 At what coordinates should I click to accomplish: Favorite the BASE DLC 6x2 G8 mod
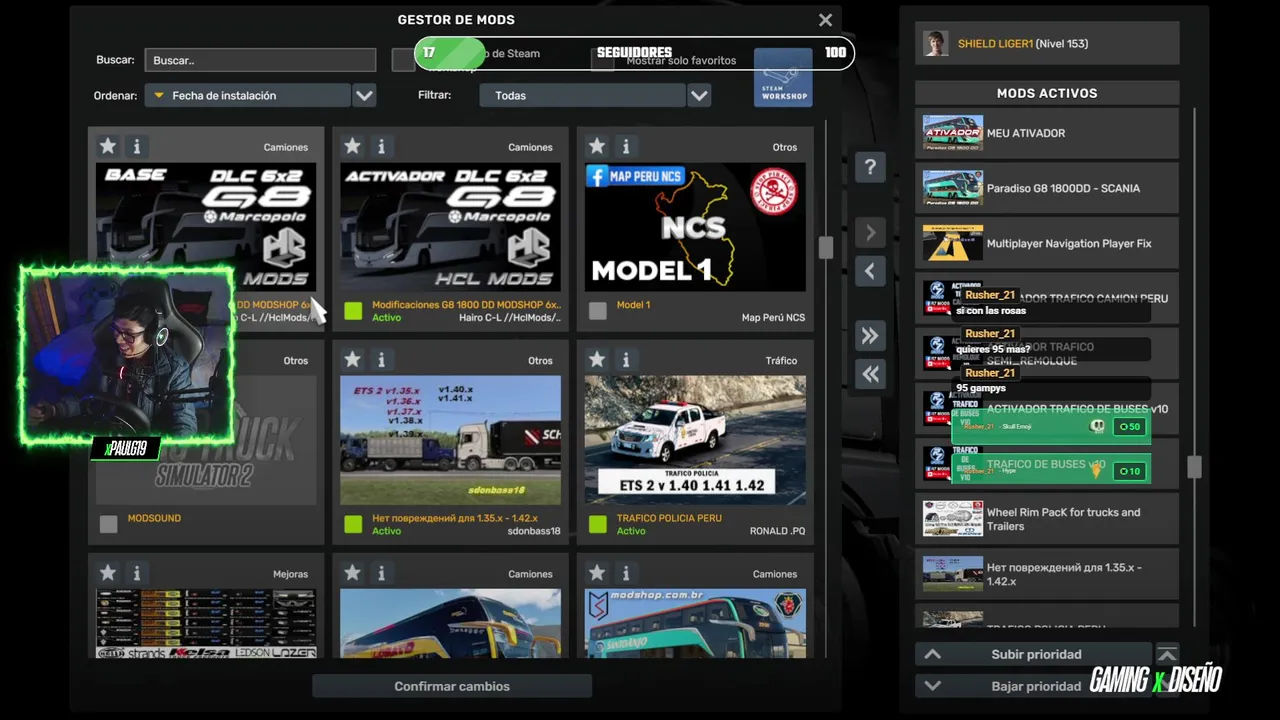point(108,146)
